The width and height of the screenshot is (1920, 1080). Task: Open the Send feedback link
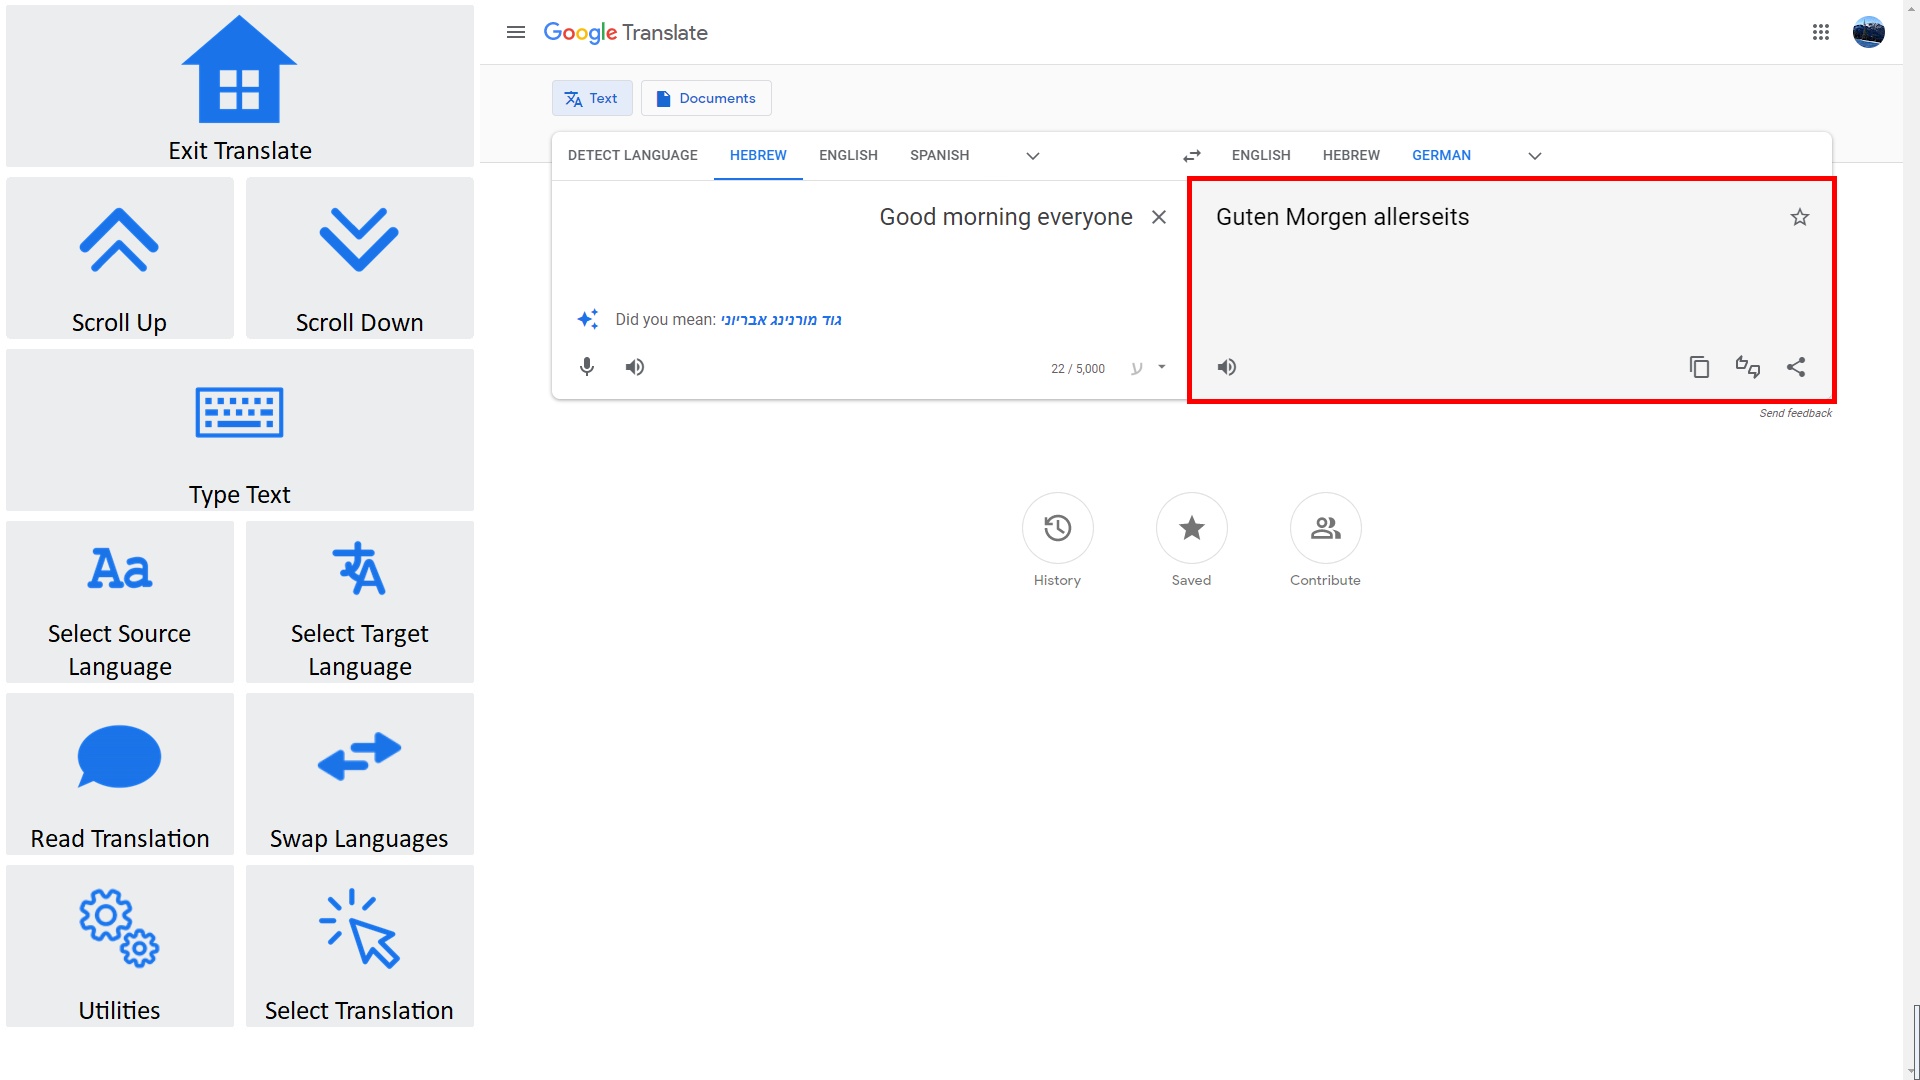(1795, 412)
